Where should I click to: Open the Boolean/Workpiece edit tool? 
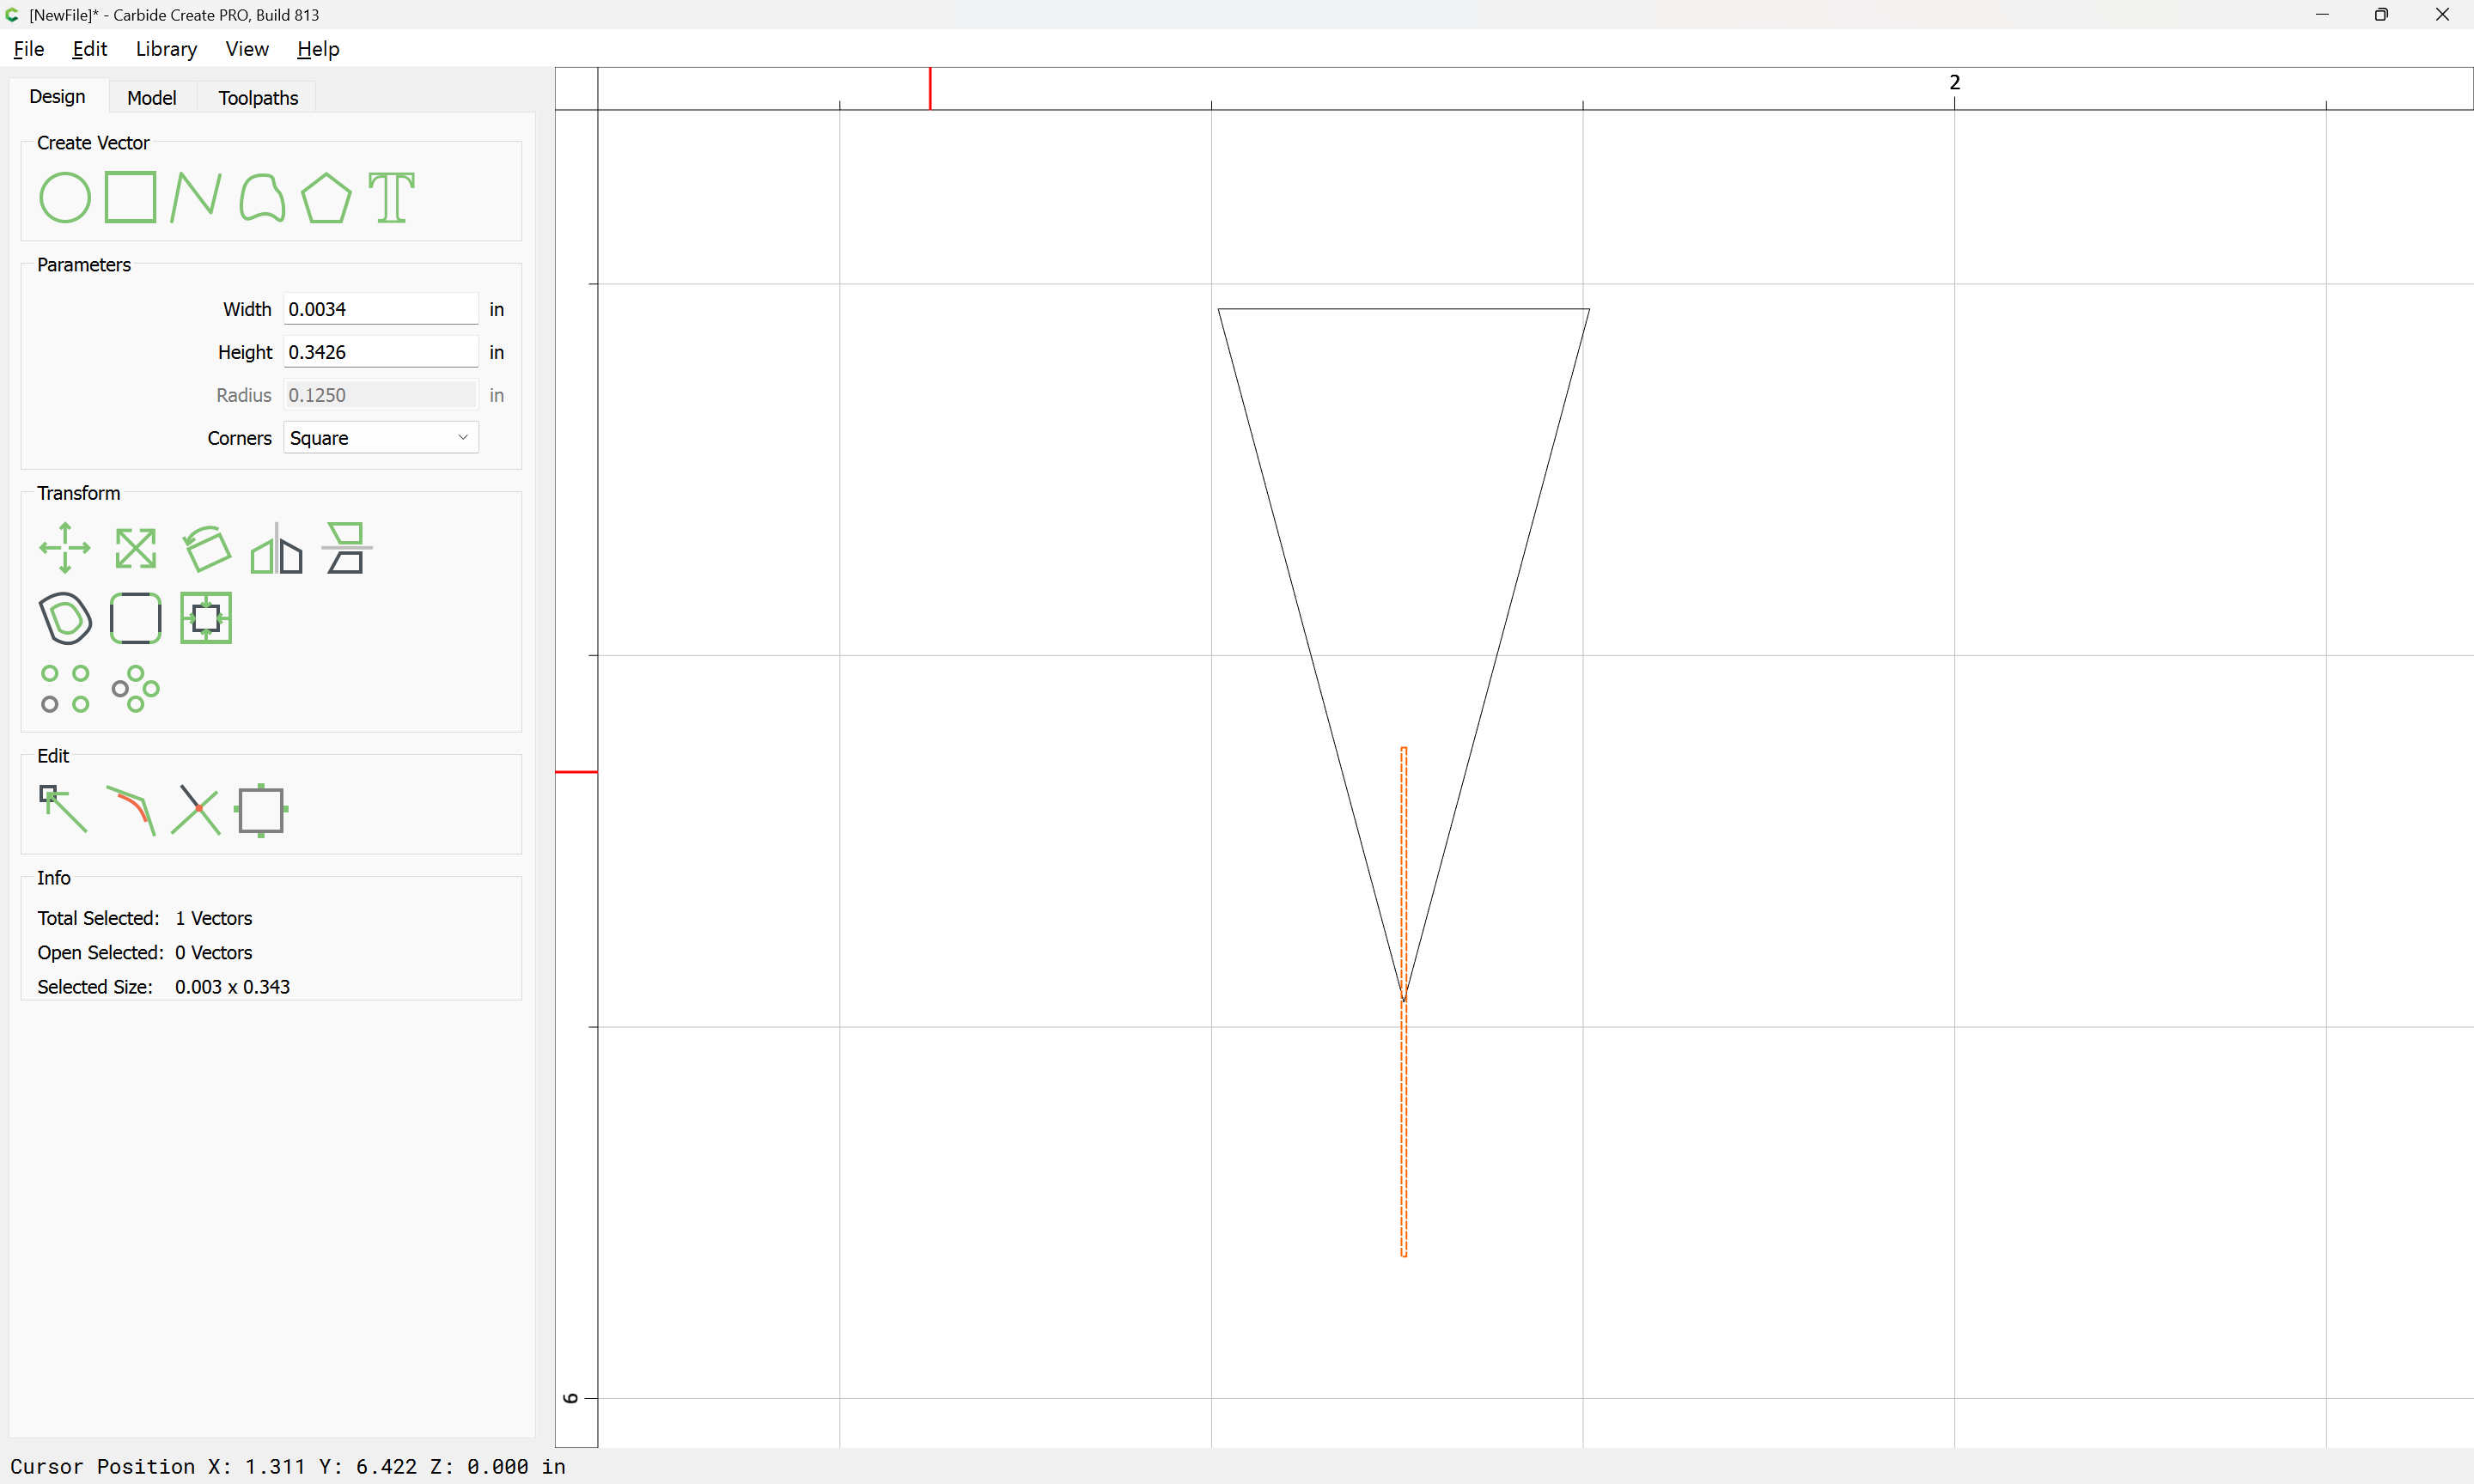262,810
